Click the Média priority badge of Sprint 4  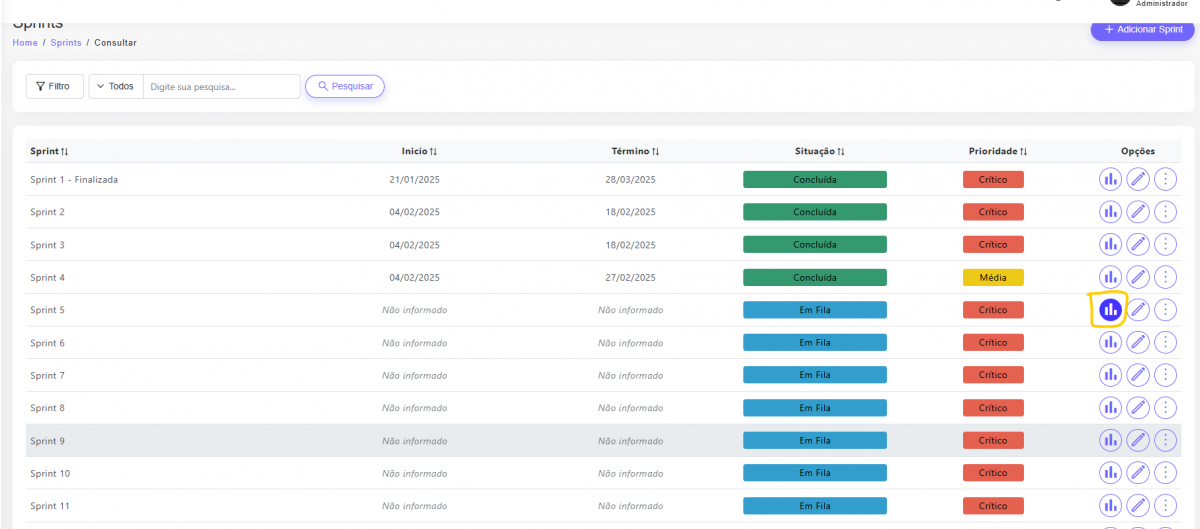[x=993, y=277]
